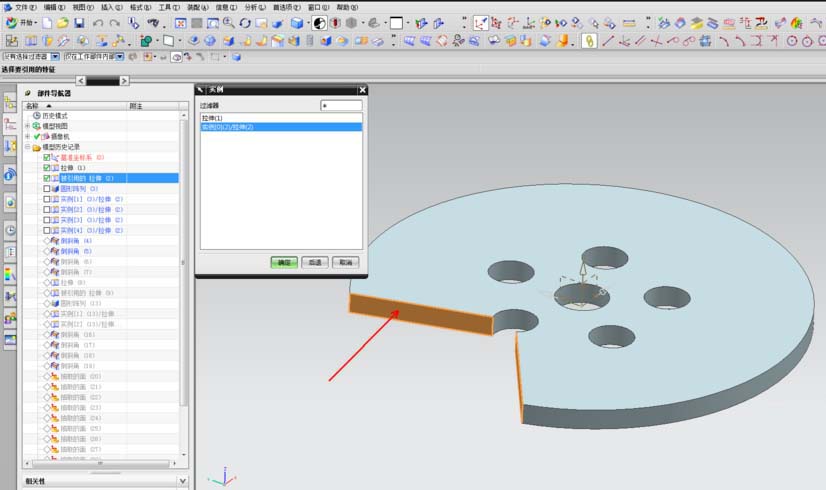
Task: Open the selection filter dropdown
Action: [56, 57]
